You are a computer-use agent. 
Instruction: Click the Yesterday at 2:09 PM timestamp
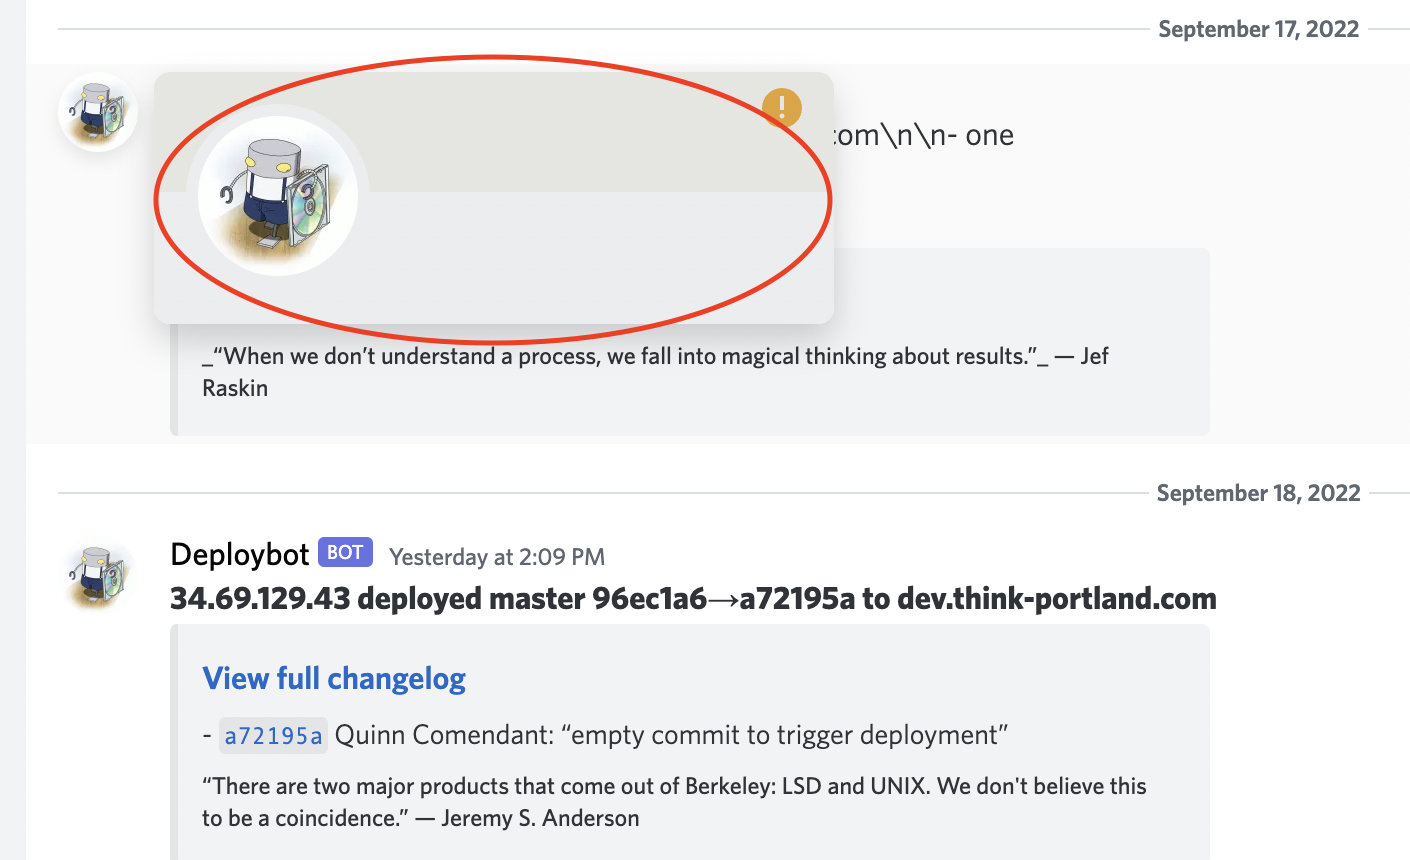pyautogui.click(x=497, y=557)
